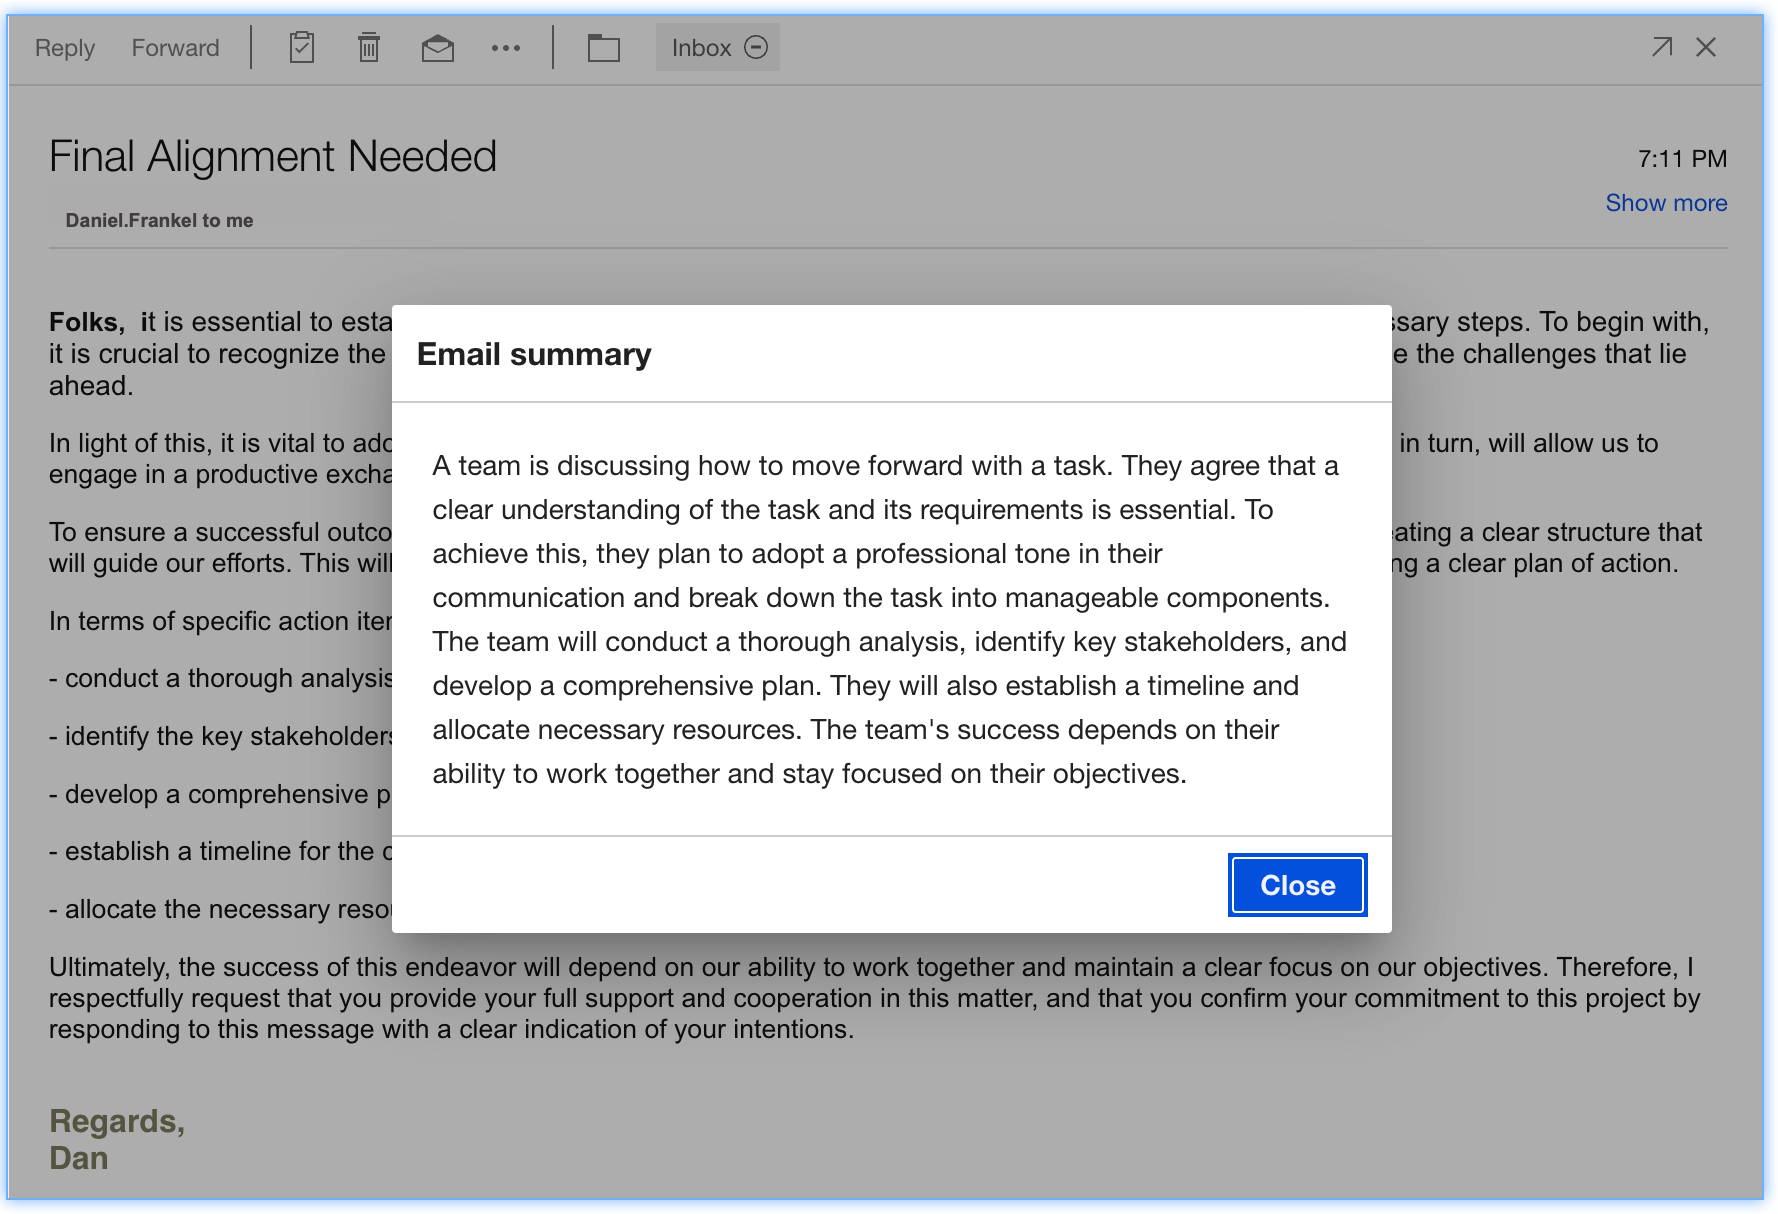
Task: Forward this email message
Action: [175, 48]
